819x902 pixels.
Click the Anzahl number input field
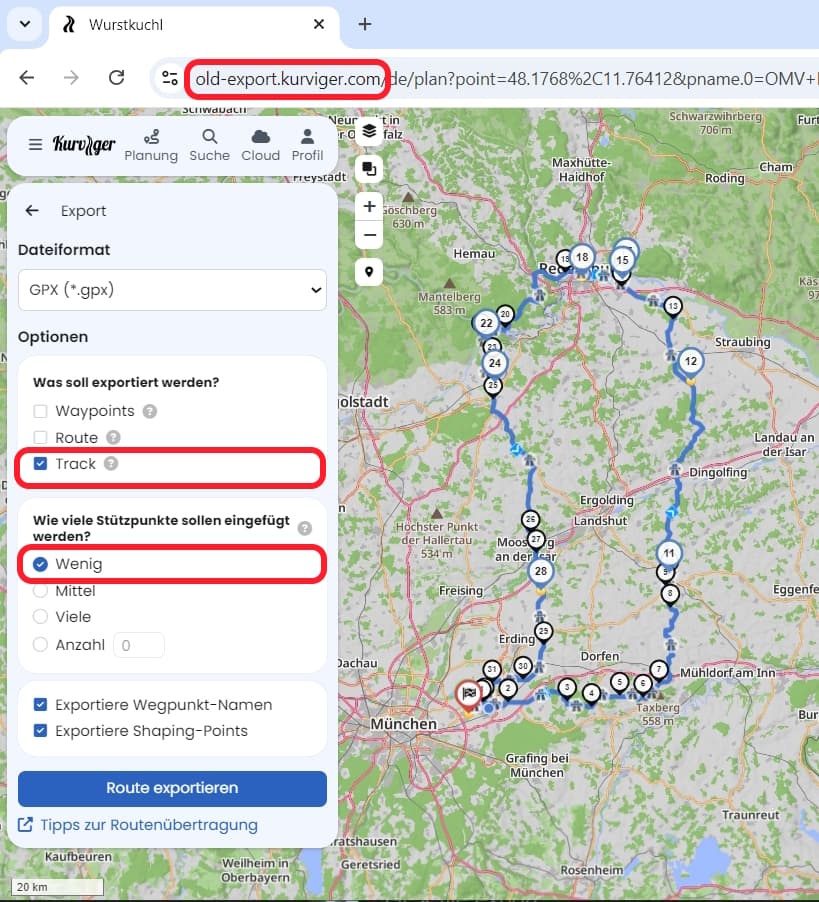(139, 645)
